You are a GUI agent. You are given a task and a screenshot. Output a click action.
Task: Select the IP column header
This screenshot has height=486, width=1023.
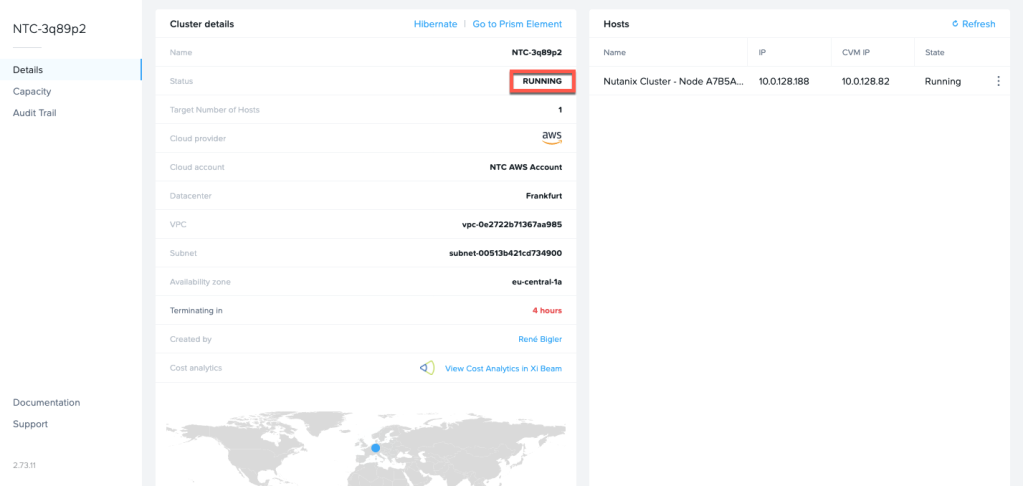tap(762, 52)
